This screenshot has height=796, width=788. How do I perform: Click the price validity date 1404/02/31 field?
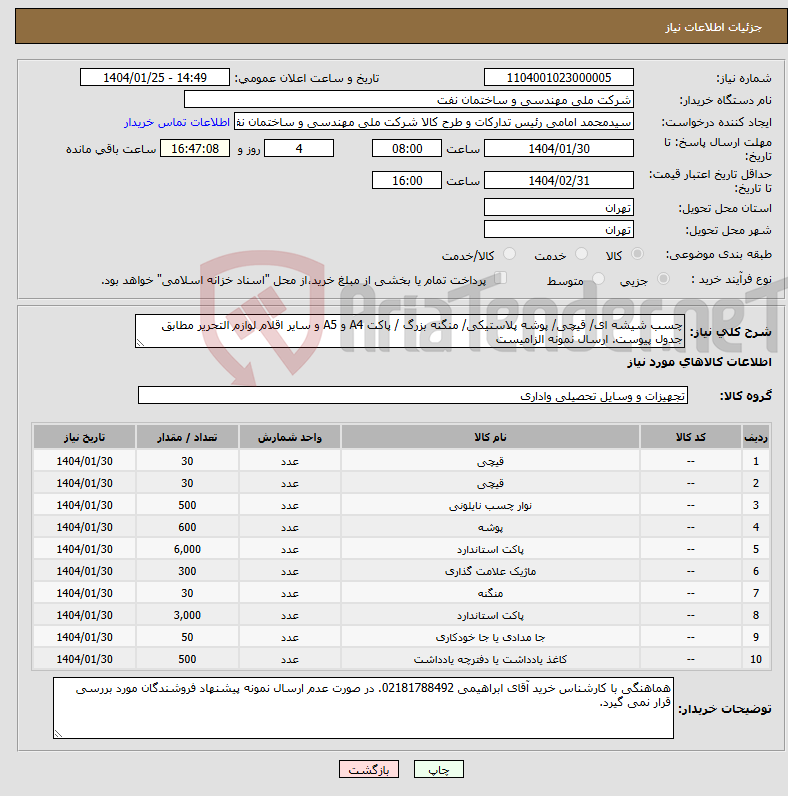point(559,181)
